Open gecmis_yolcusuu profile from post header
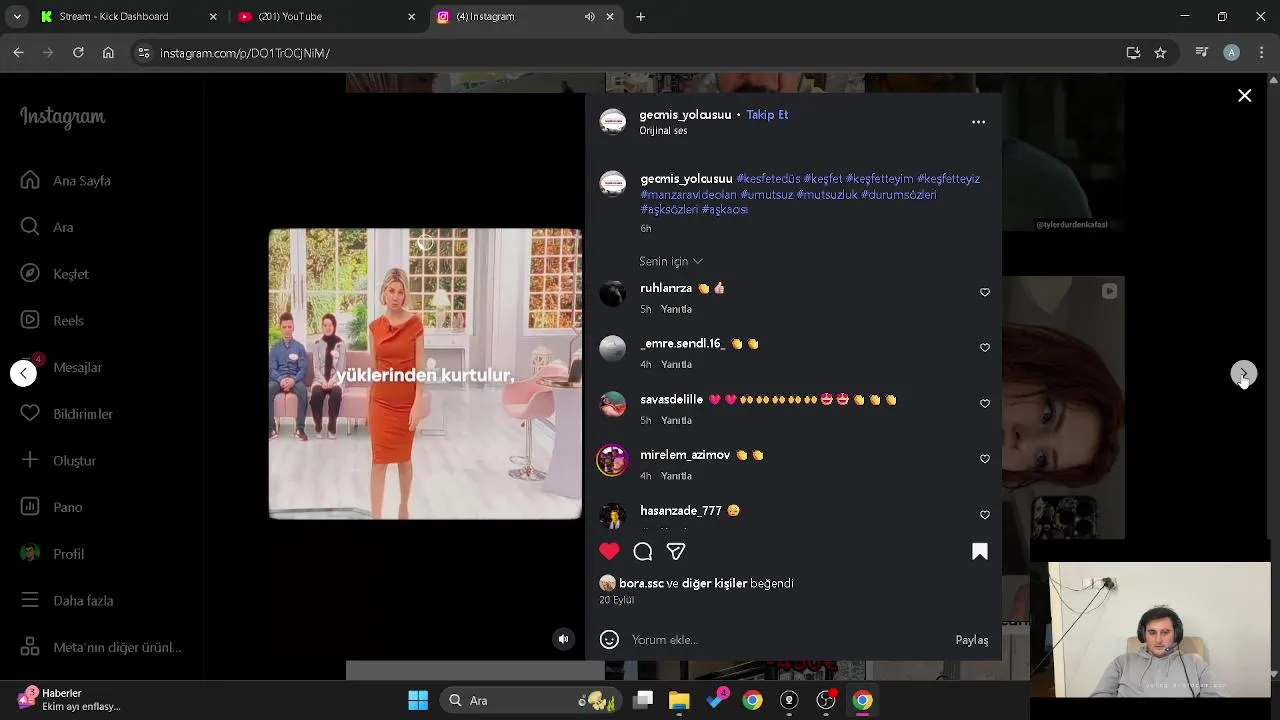 pos(685,115)
